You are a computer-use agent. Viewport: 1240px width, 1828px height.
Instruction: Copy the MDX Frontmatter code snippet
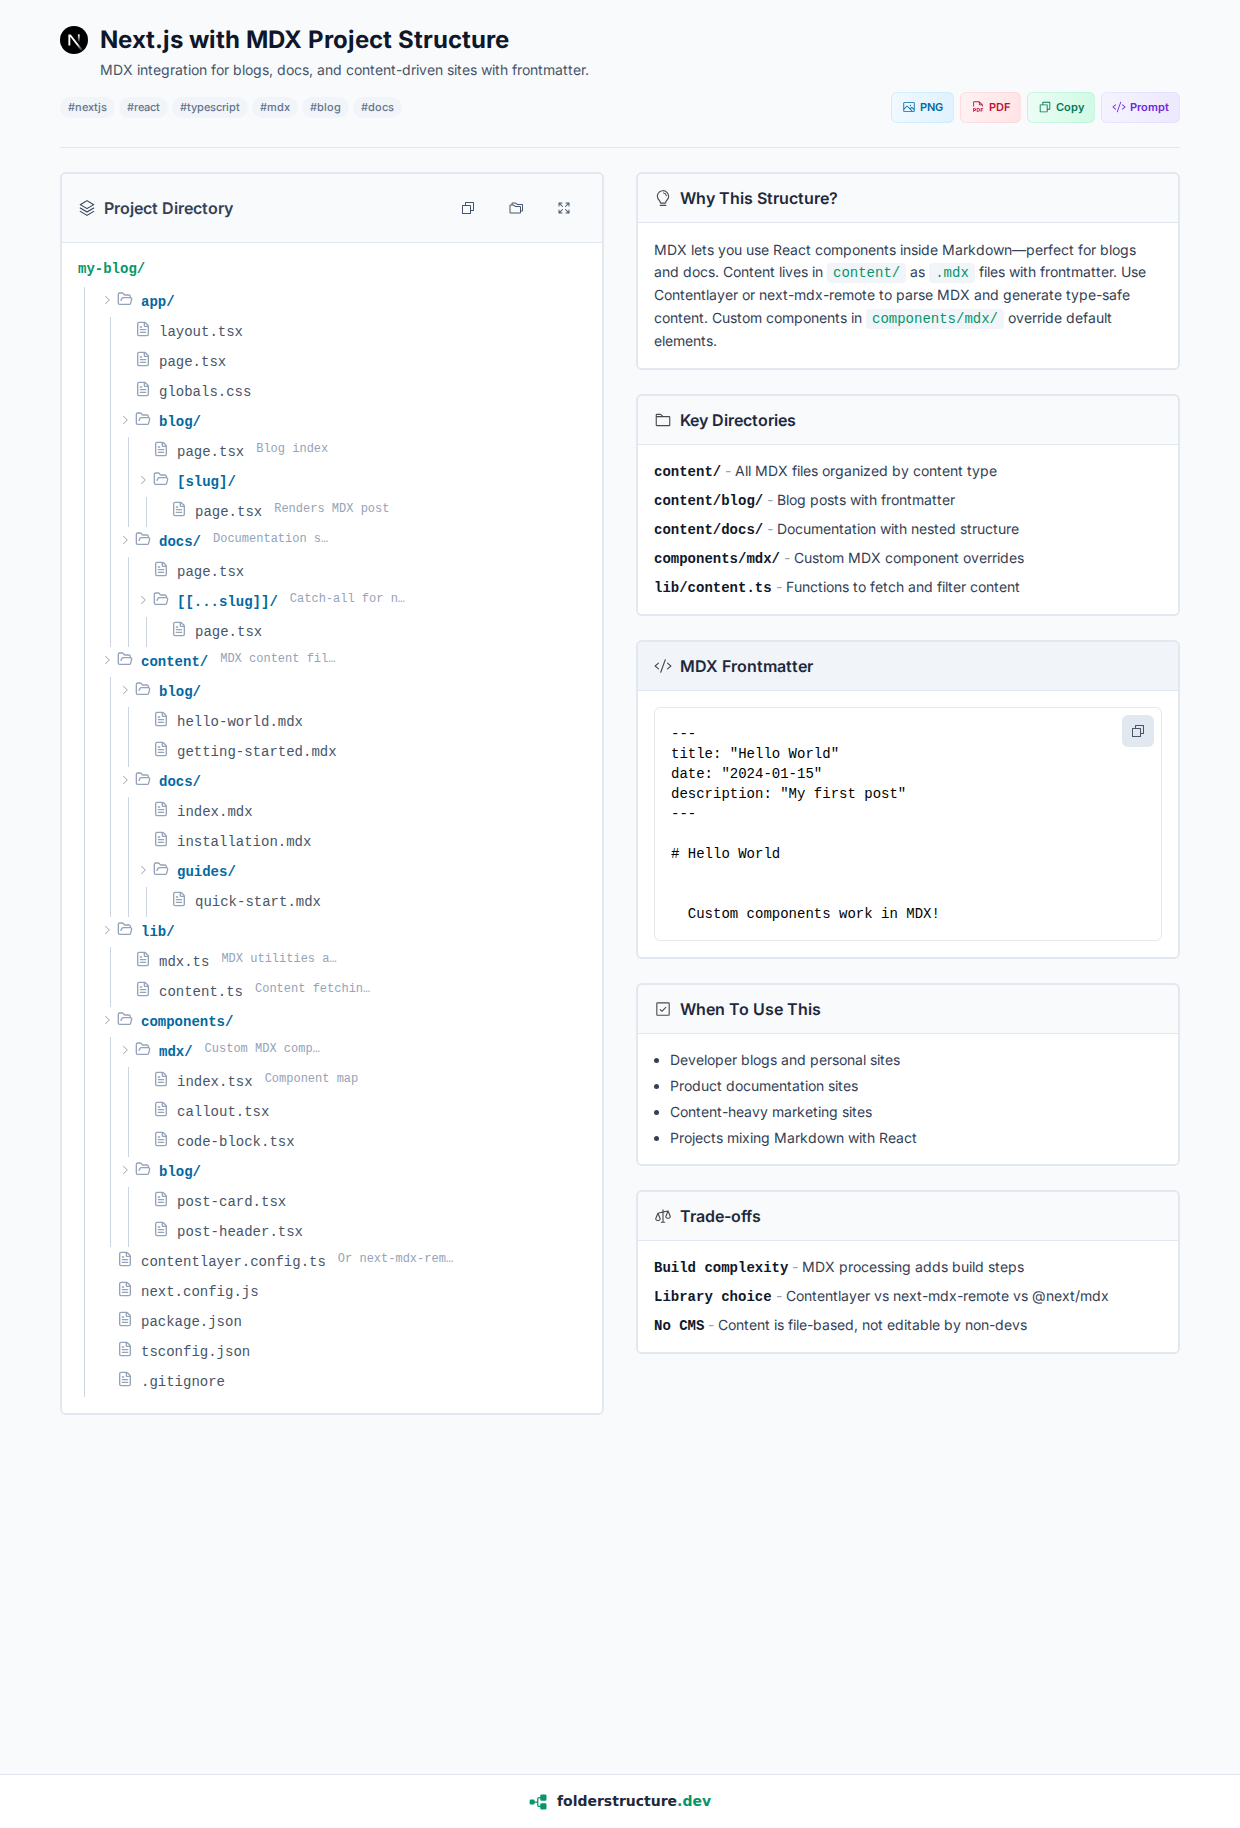1137,731
